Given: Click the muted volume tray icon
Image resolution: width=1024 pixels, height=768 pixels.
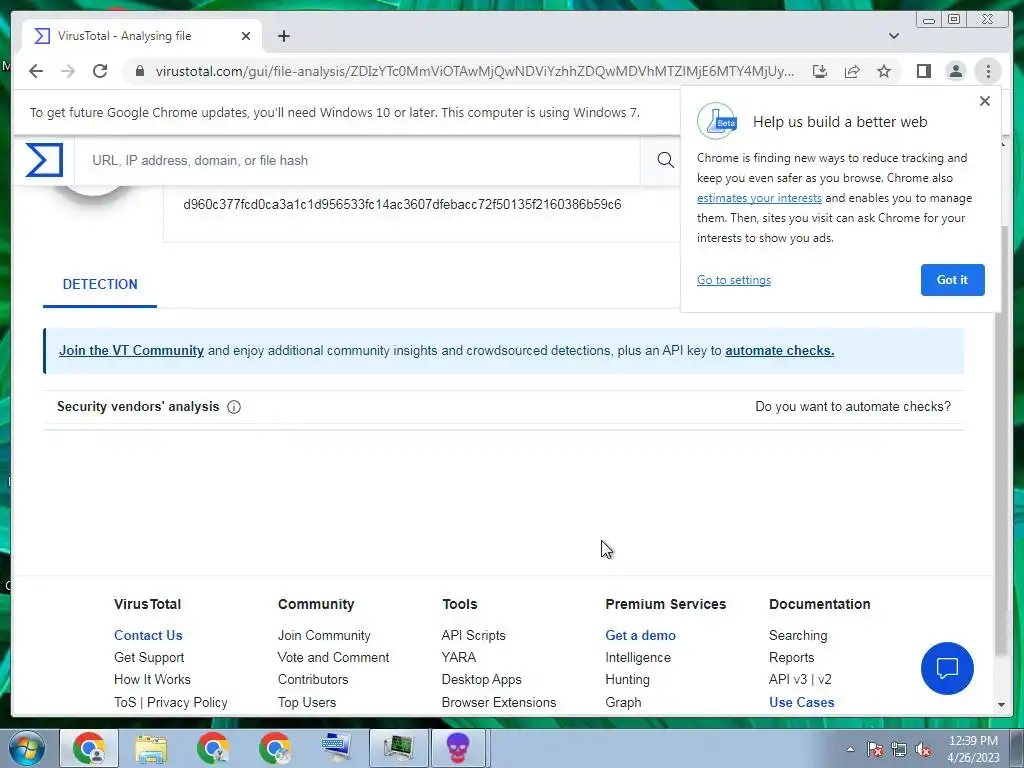Looking at the screenshot, I should [x=923, y=750].
